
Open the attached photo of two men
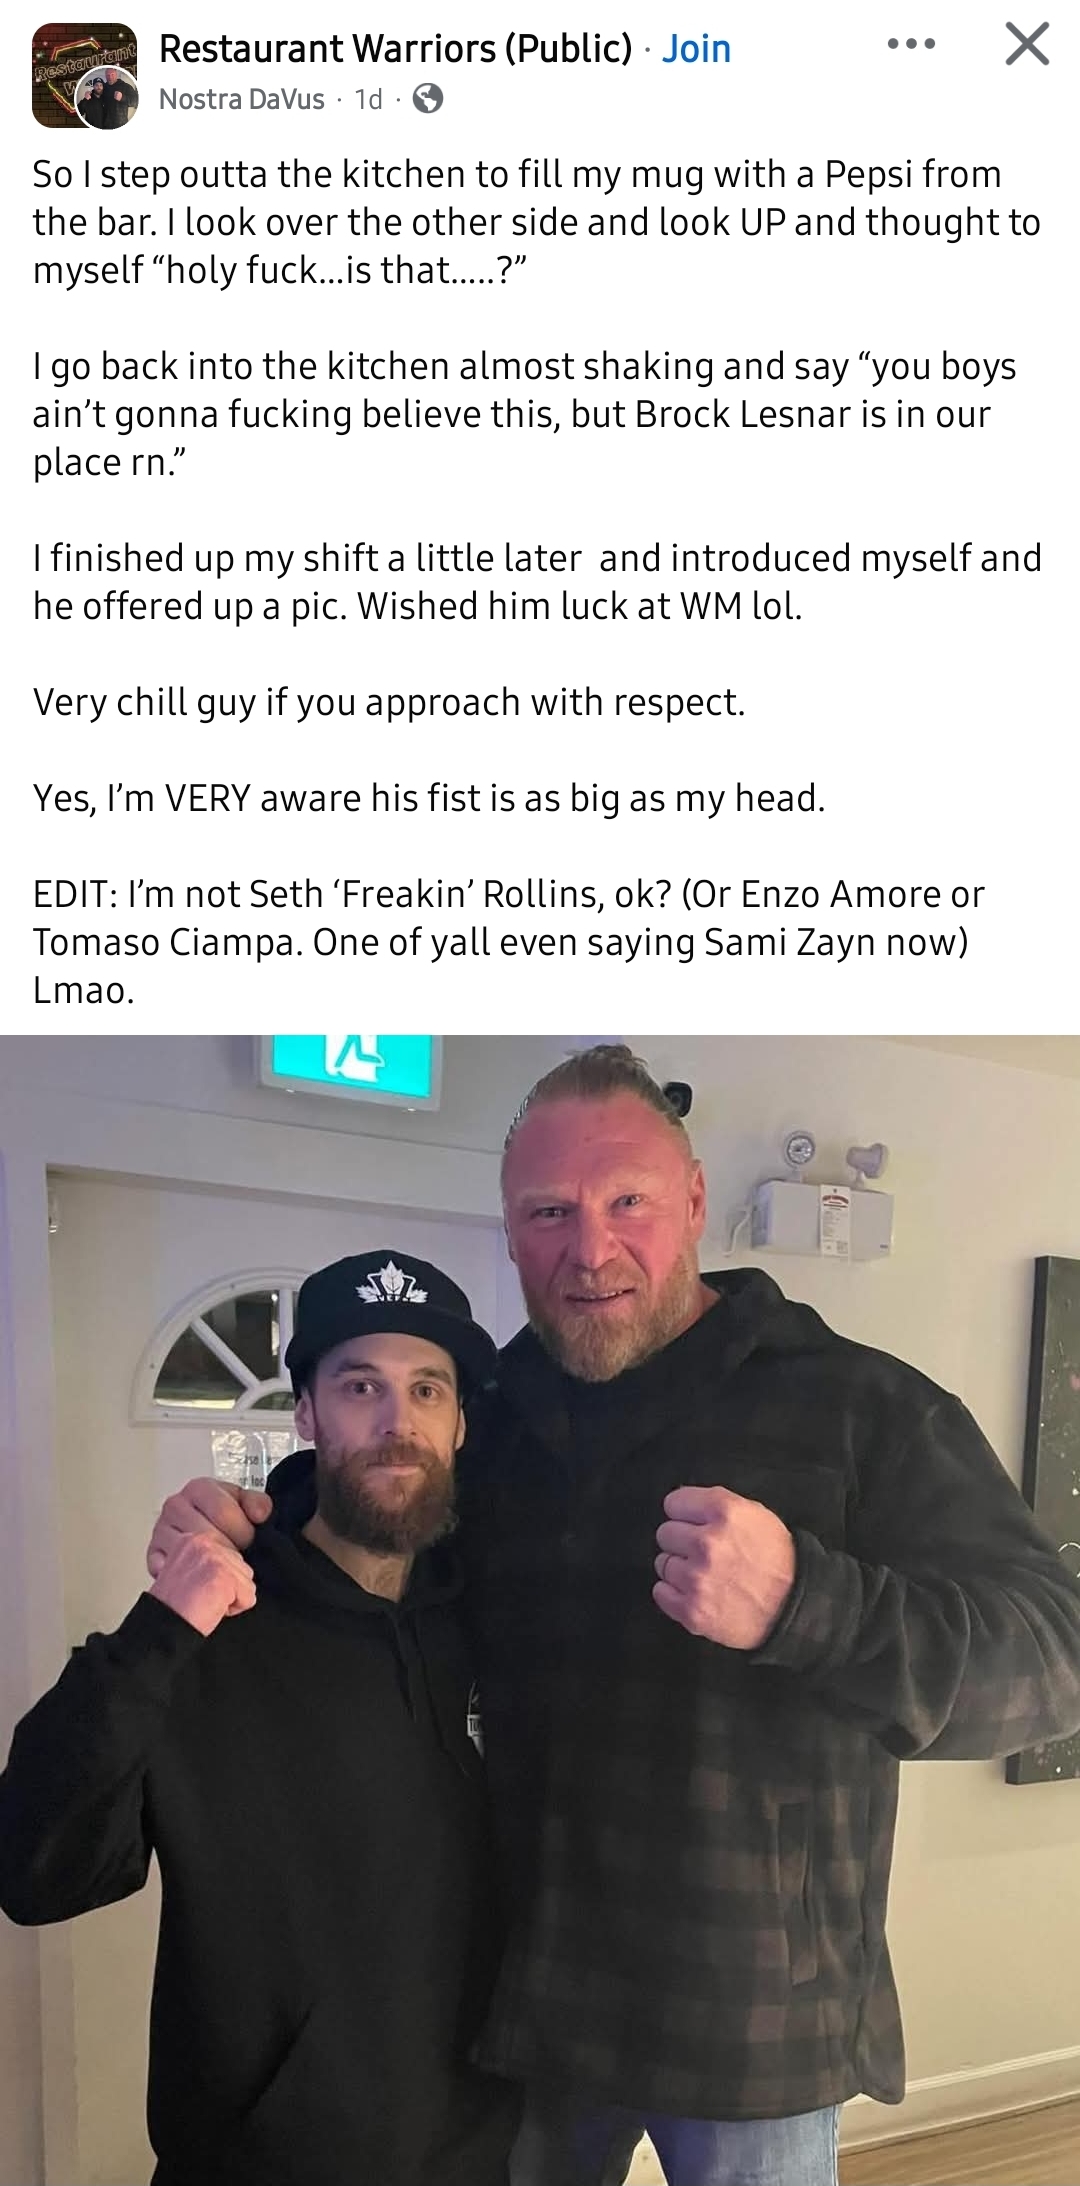click(x=540, y=1610)
